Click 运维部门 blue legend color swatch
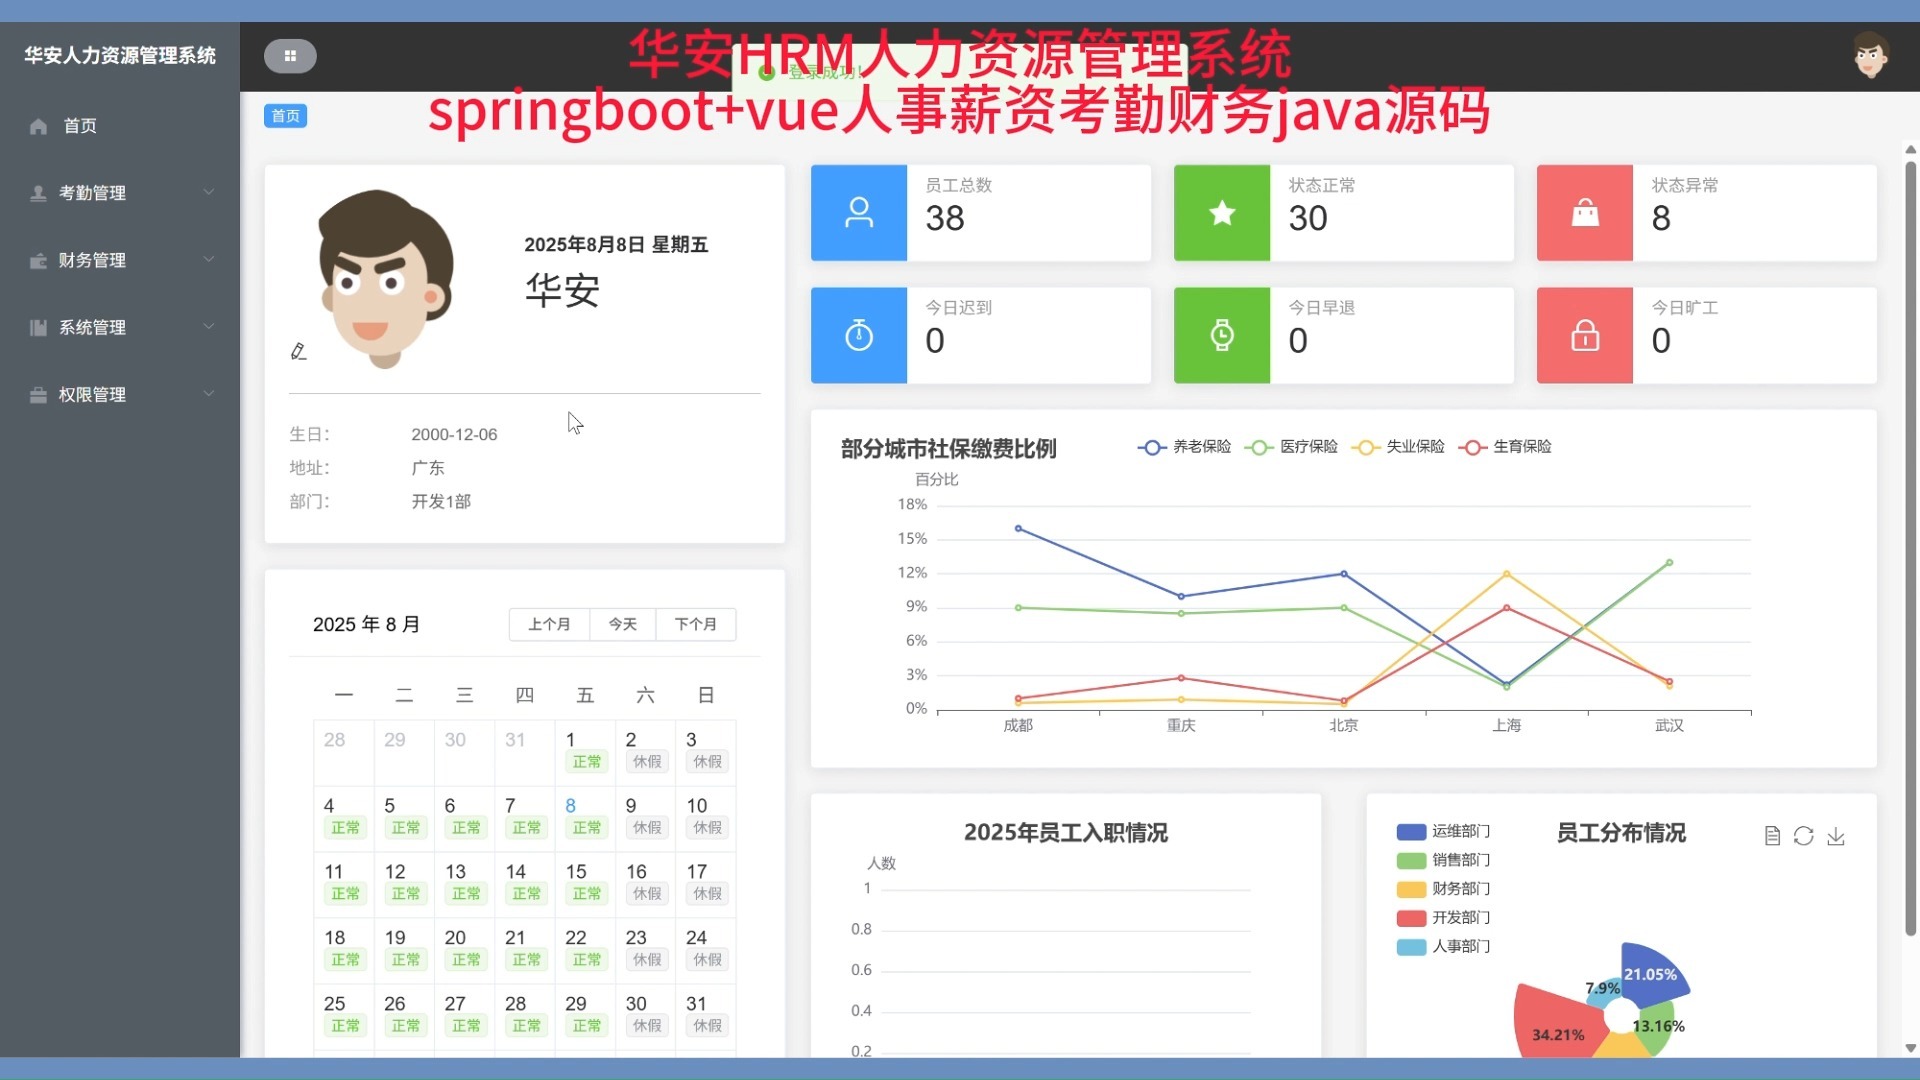Screen dimensions: 1920x1080 [x=1411, y=832]
